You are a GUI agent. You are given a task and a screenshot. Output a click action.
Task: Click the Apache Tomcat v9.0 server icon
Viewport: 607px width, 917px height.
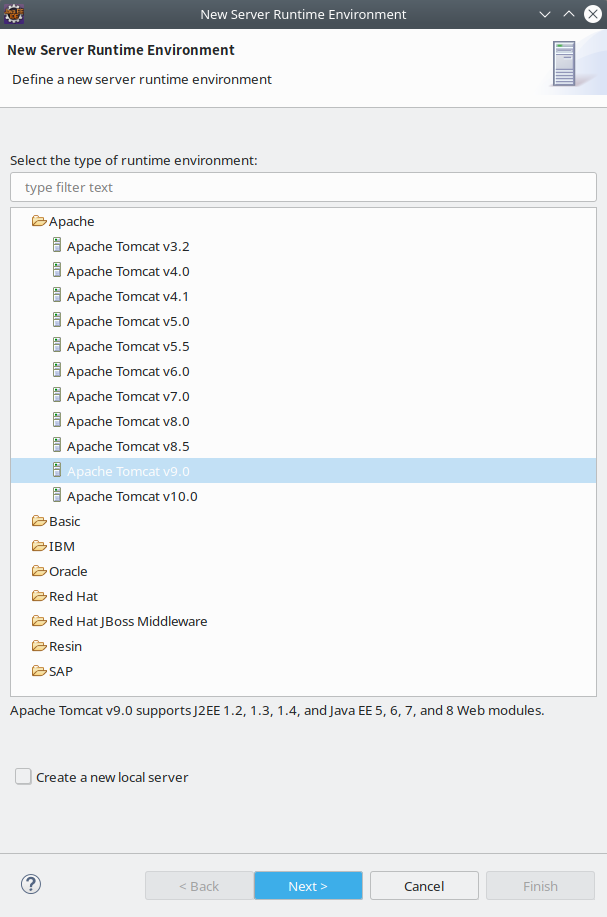(57, 471)
